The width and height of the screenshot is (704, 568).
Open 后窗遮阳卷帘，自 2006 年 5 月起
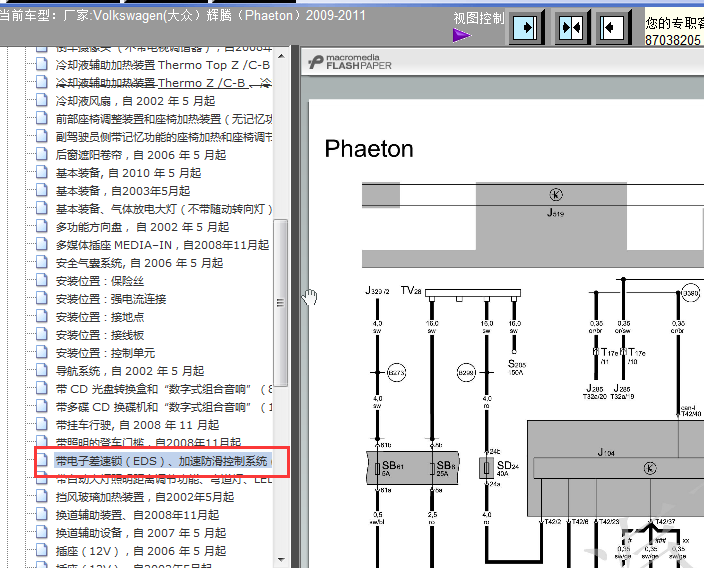pos(141,155)
